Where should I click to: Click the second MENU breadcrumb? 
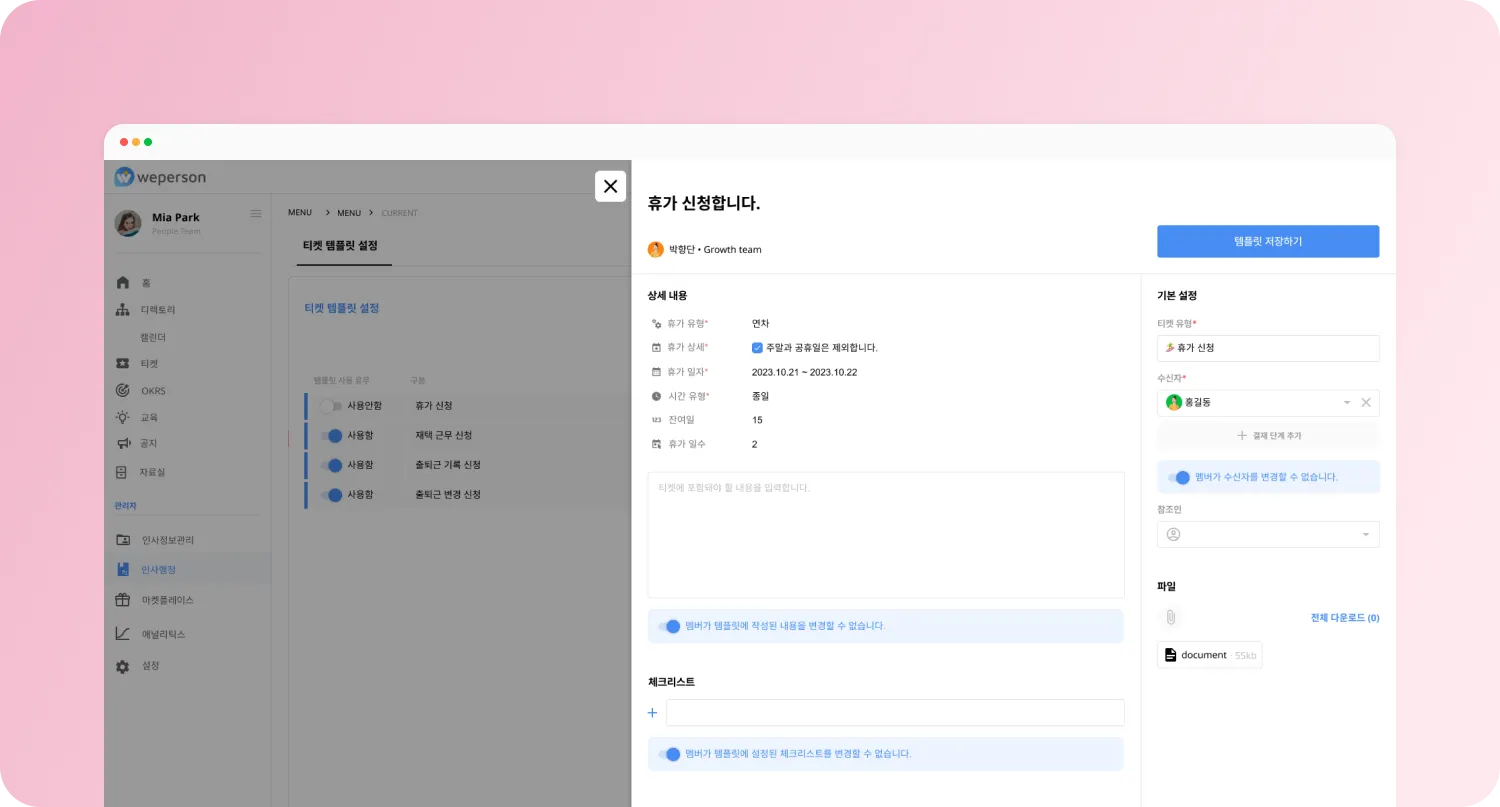(349, 213)
